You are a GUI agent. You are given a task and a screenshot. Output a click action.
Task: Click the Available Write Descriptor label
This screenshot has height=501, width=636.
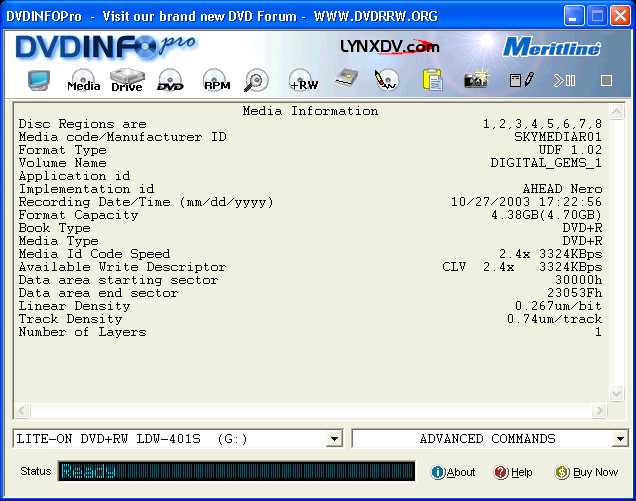122,267
